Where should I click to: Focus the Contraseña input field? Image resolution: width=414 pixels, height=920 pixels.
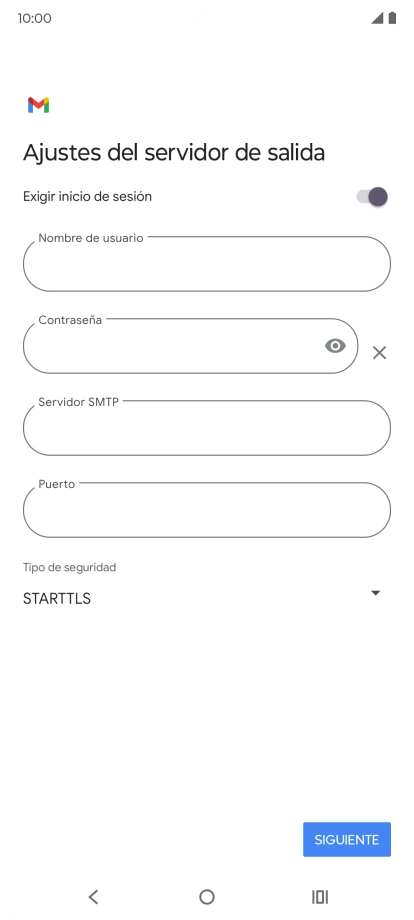(x=191, y=346)
